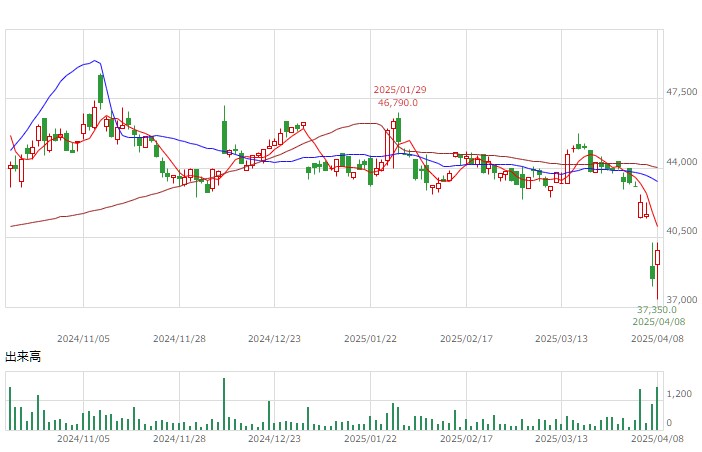Click the 2024/11/05 date under the volume chart
This screenshot has width=702, height=452.
pyautogui.click(x=83, y=439)
